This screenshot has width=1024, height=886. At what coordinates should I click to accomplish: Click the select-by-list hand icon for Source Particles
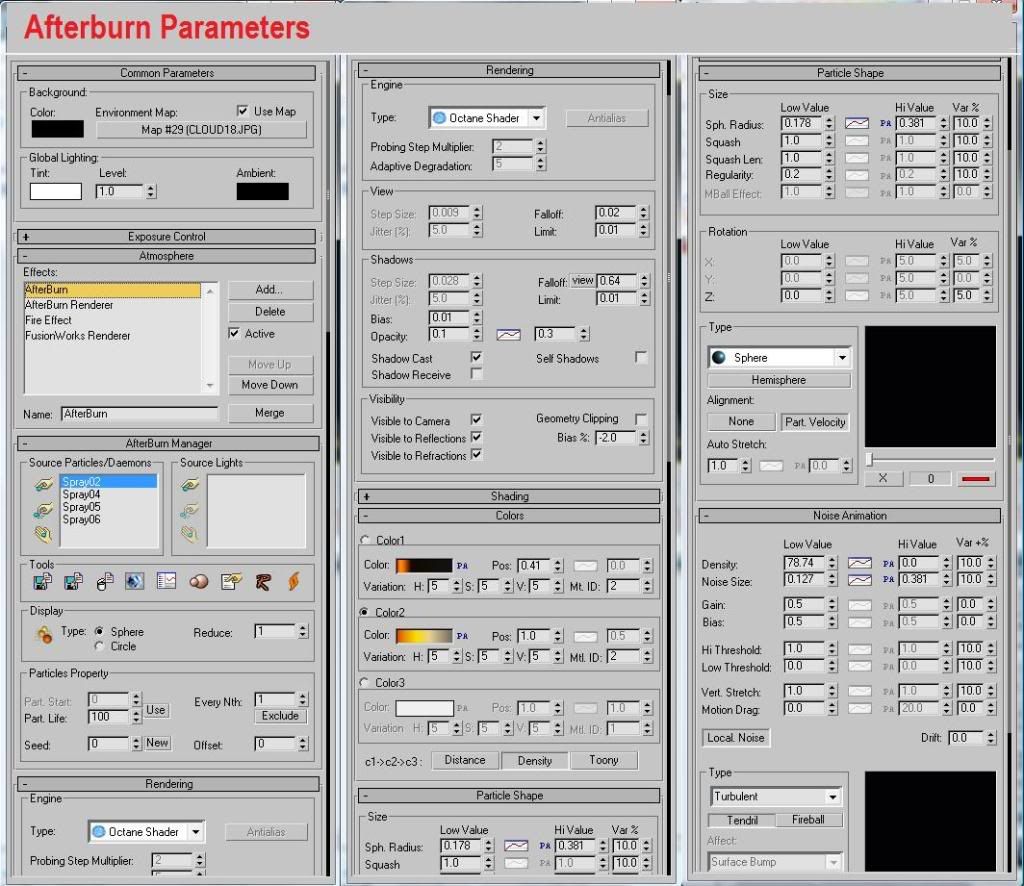pyautogui.click(x=43, y=510)
